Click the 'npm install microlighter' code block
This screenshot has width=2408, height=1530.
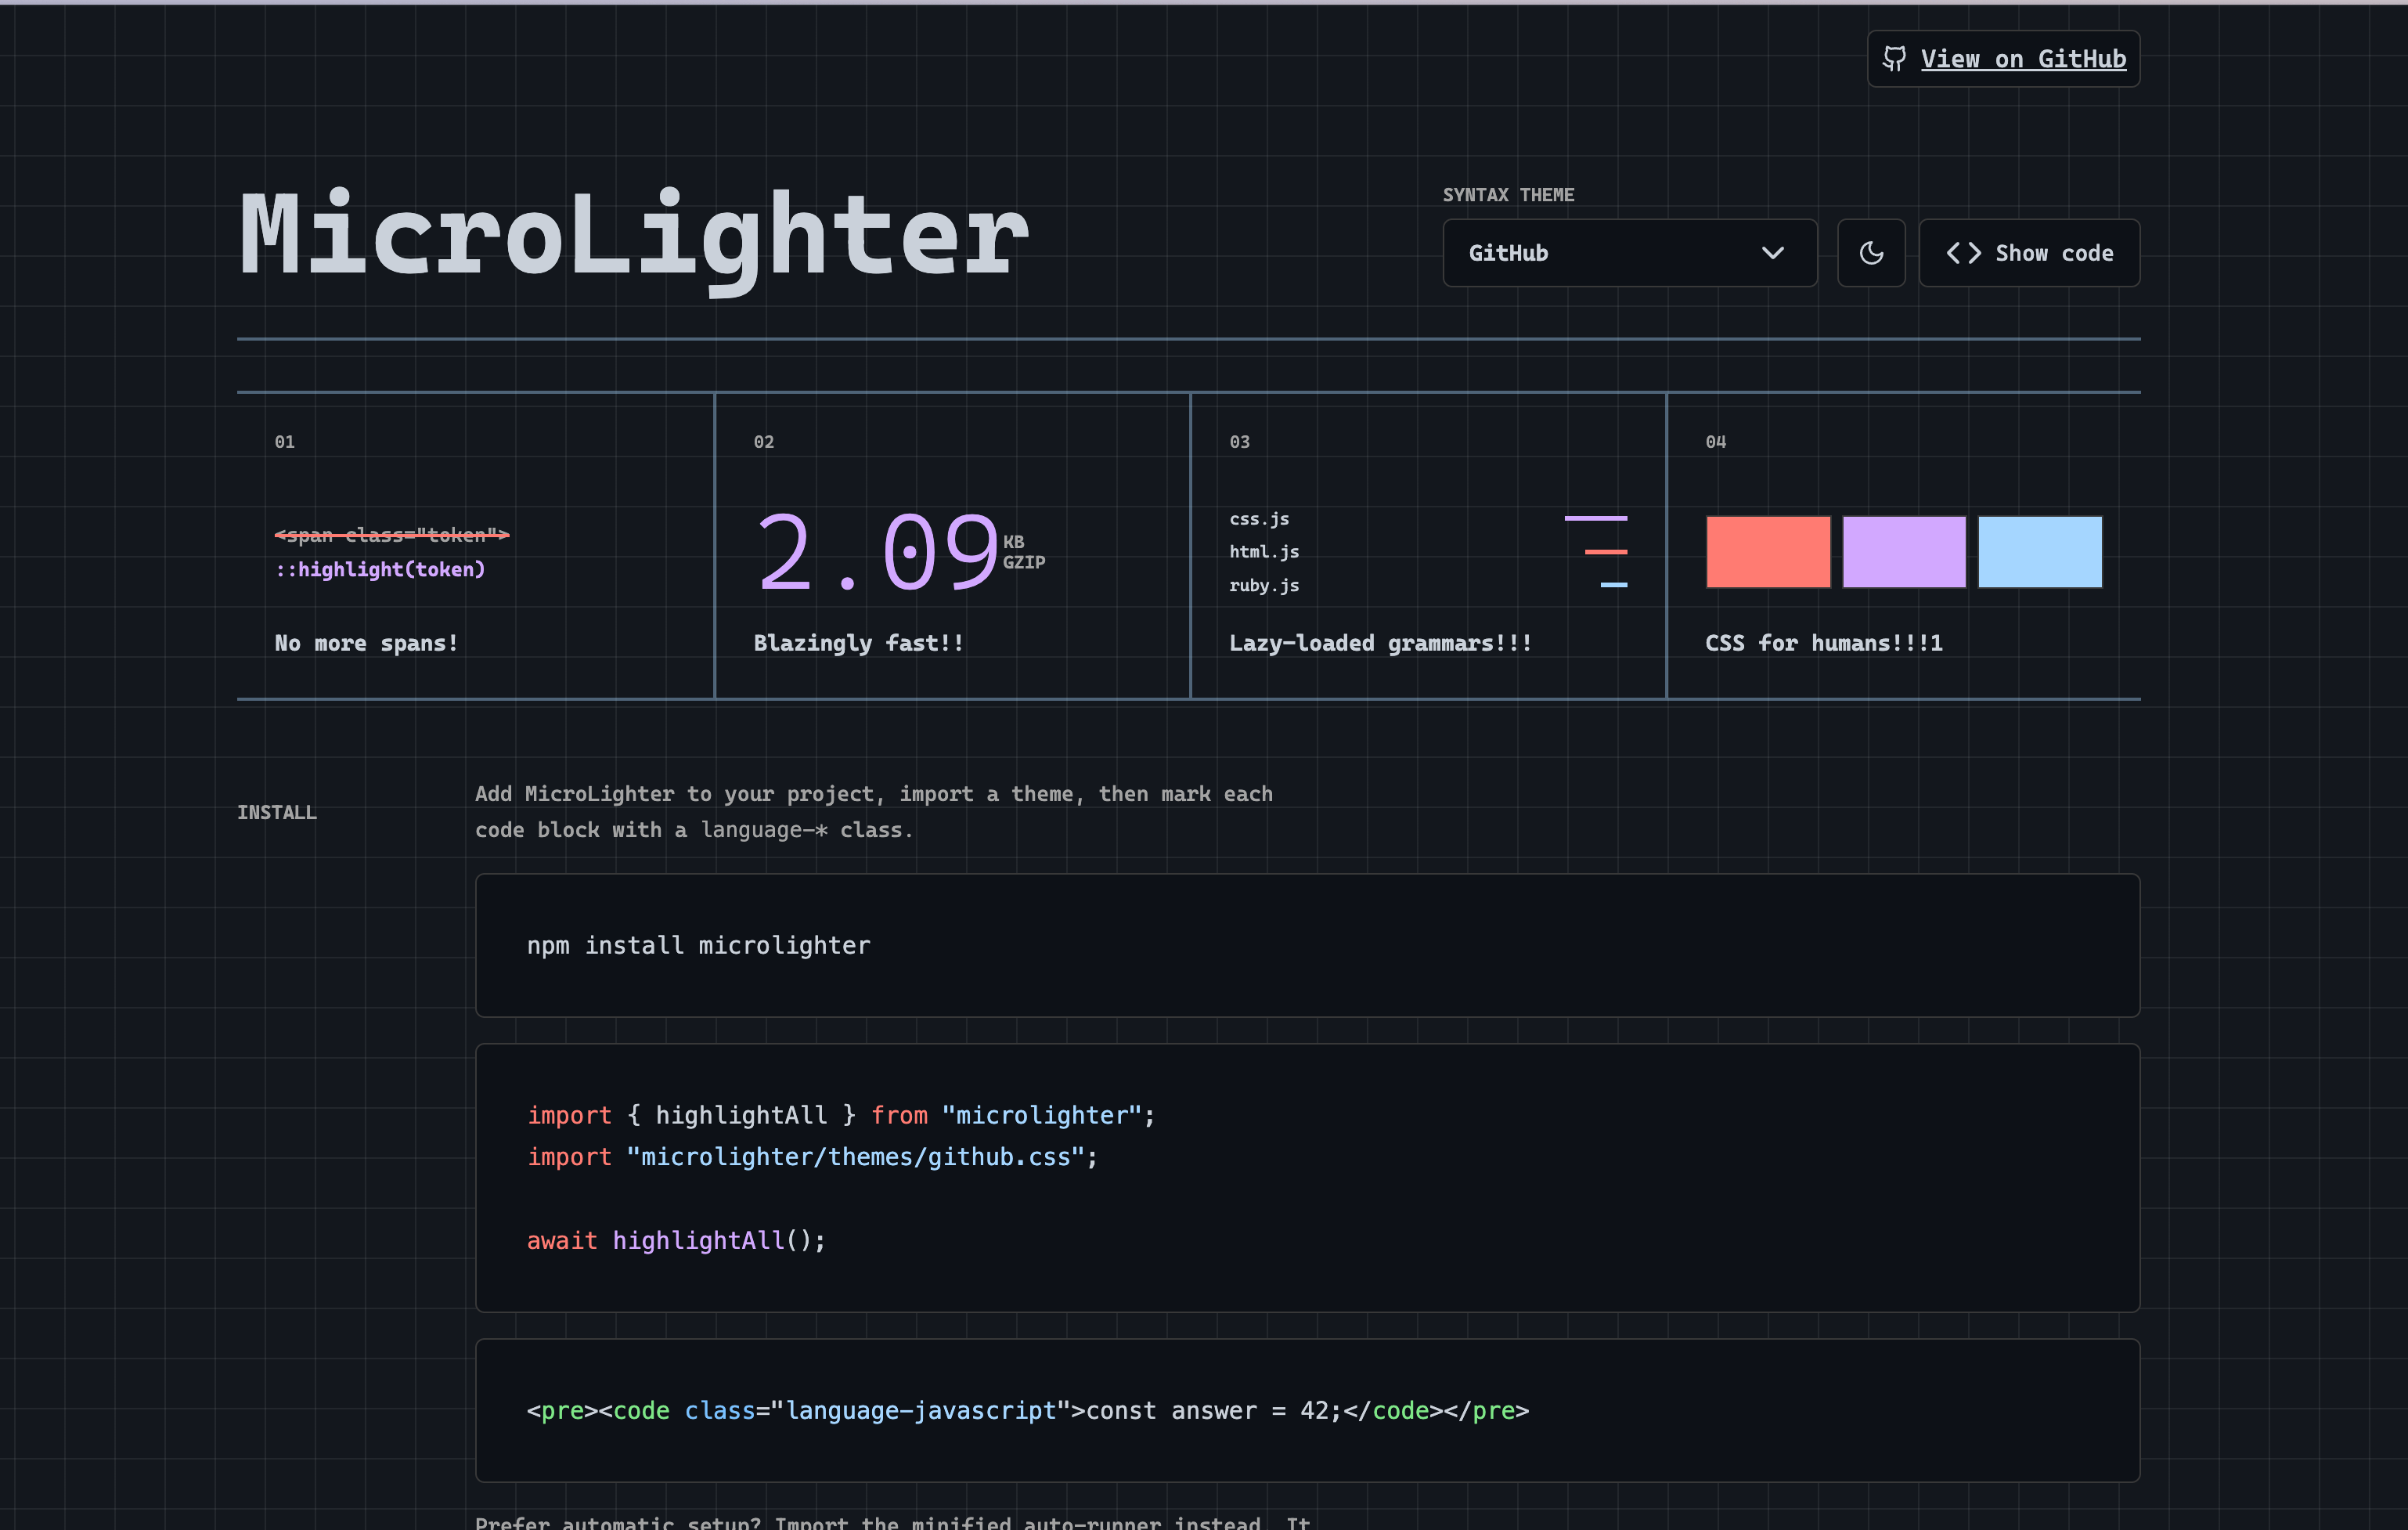click(1307, 946)
